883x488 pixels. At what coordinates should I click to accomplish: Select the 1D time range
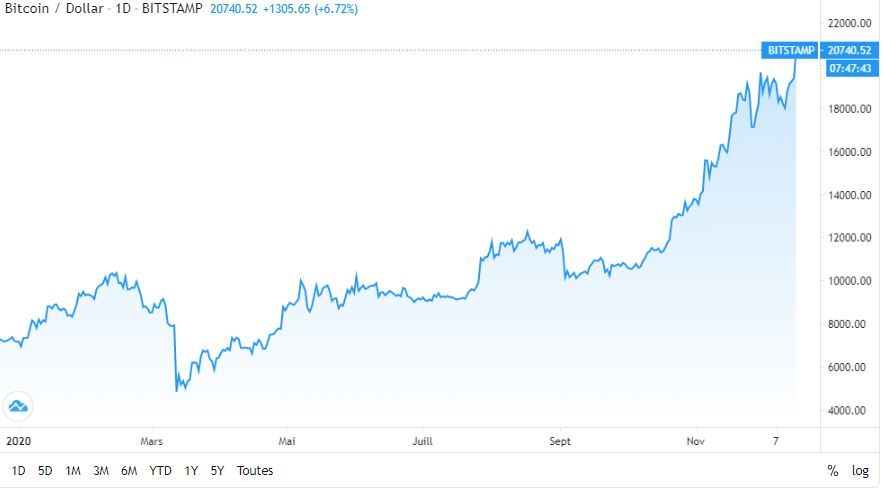coord(19,470)
